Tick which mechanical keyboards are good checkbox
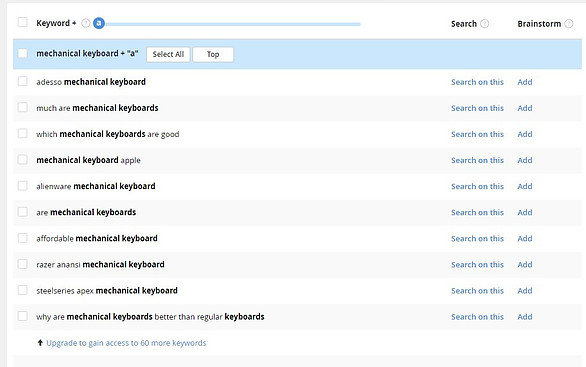The height and width of the screenshot is (367, 586). pos(22,133)
